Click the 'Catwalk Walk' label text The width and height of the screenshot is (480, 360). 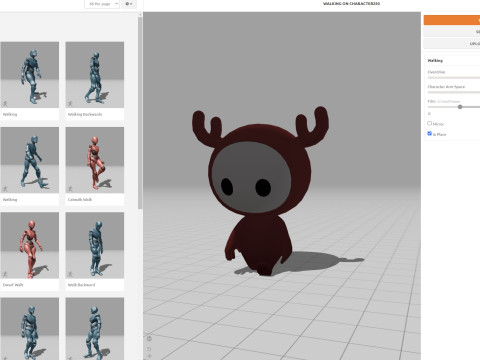click(x=80, y=200)
